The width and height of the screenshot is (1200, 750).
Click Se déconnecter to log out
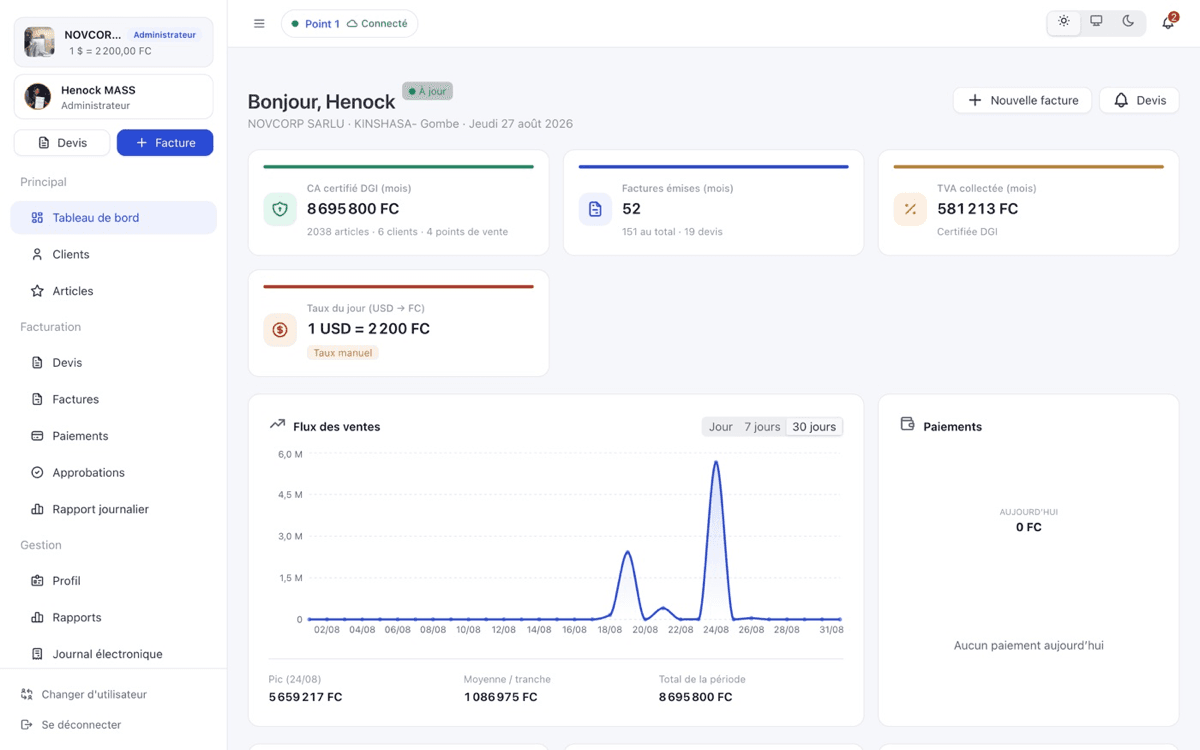(x=71, y=725)
